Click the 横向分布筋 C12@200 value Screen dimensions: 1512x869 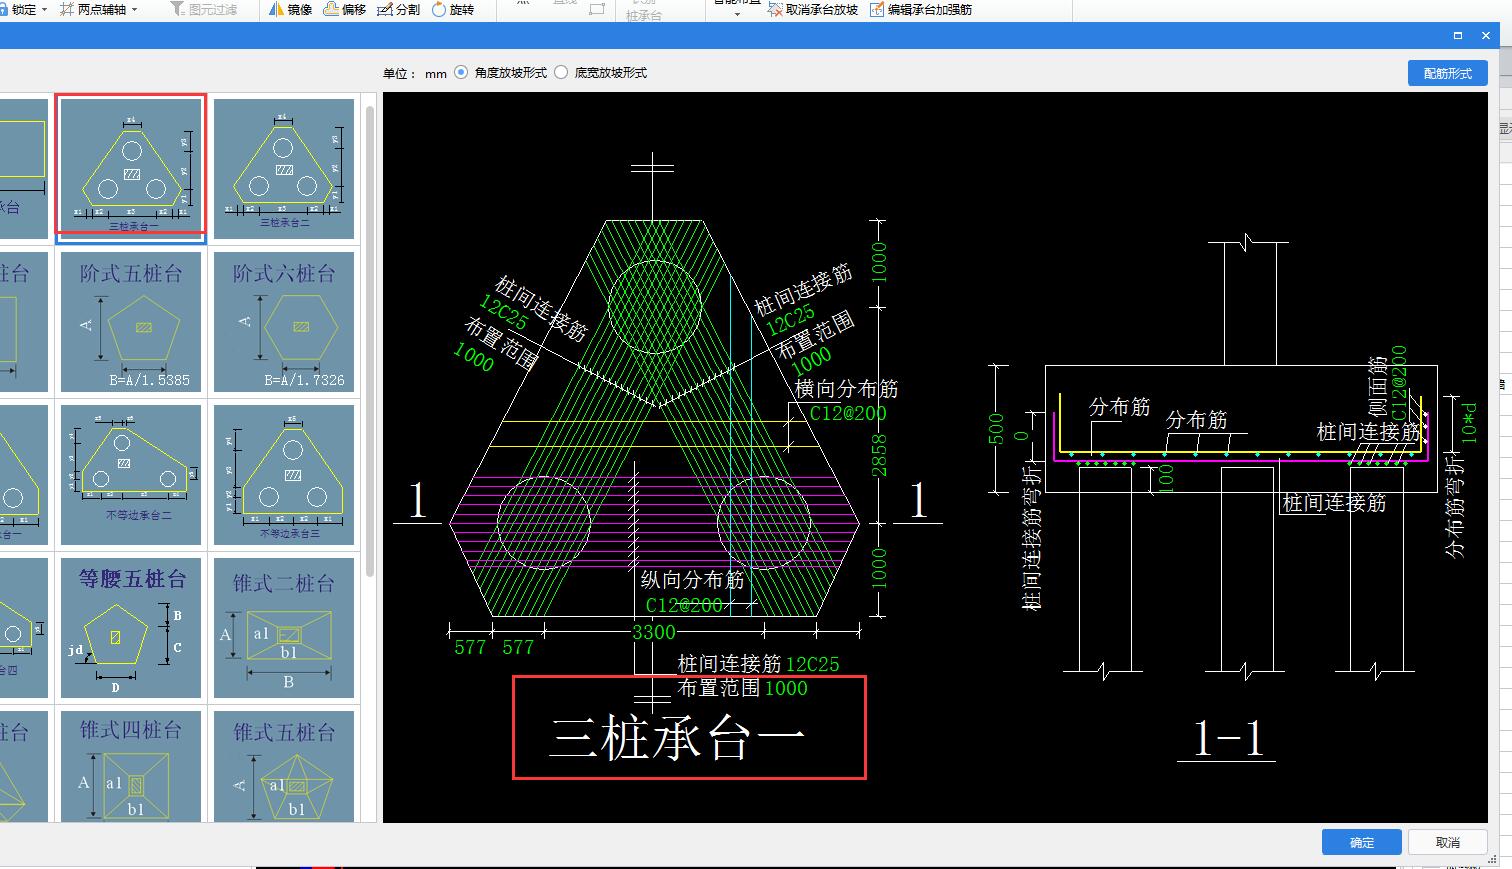click(847, 413)
